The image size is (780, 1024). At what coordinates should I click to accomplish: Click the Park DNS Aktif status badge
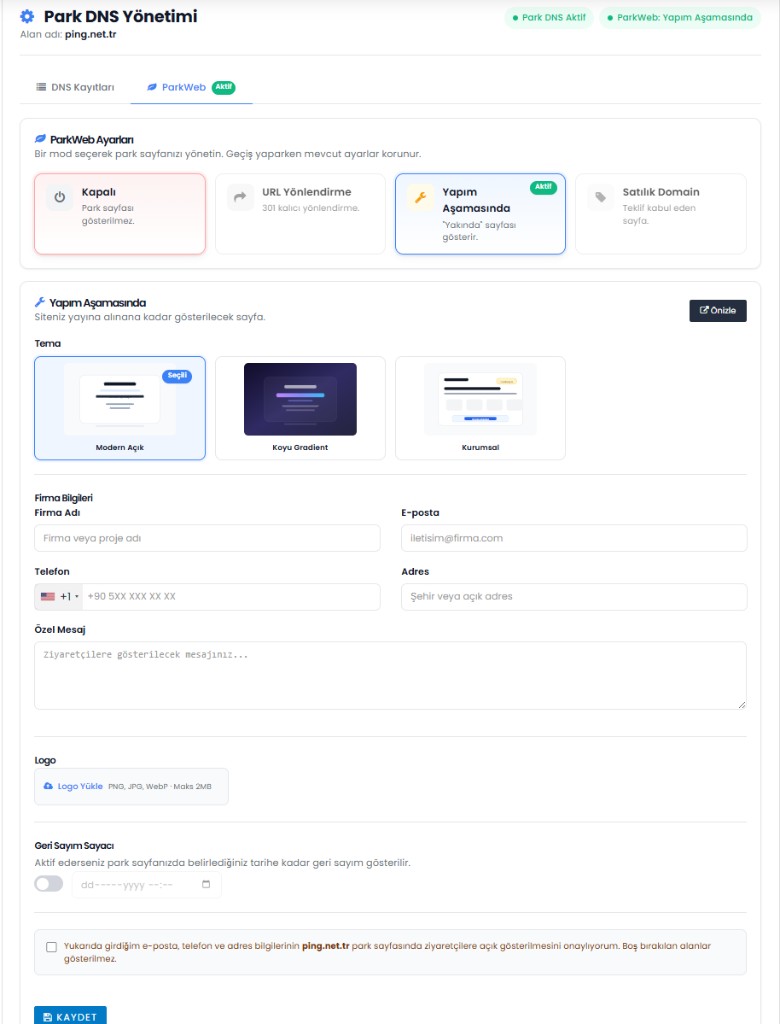pos(549,18)
